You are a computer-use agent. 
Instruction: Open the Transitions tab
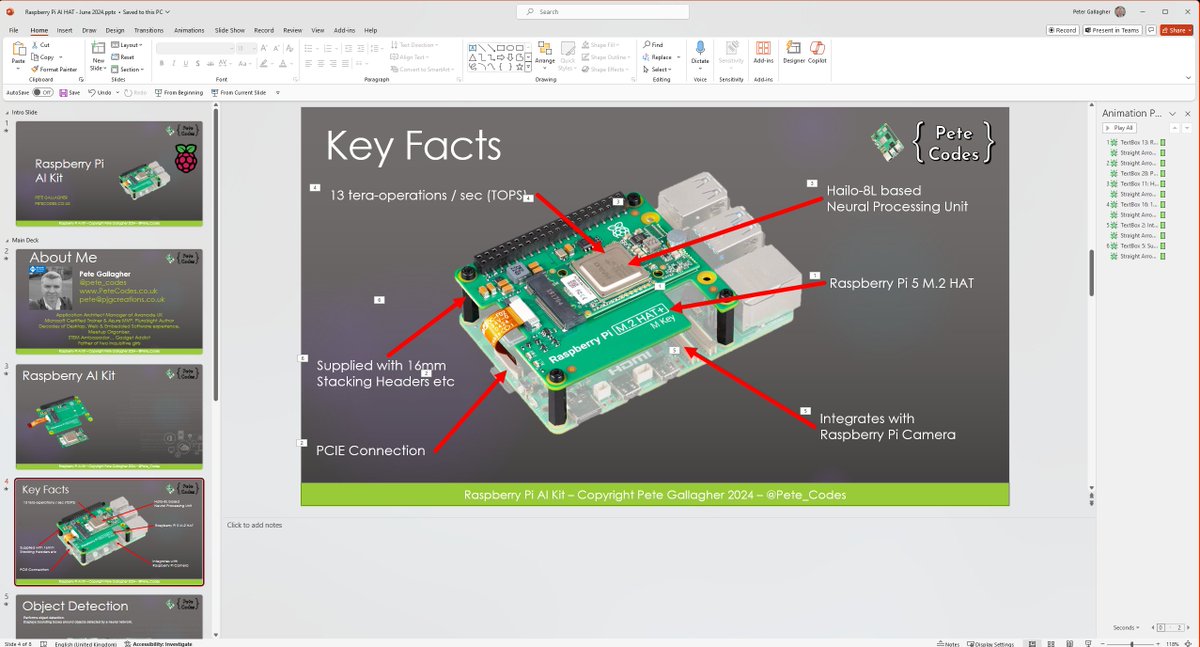pyautogui.click(x=149, y=30)
